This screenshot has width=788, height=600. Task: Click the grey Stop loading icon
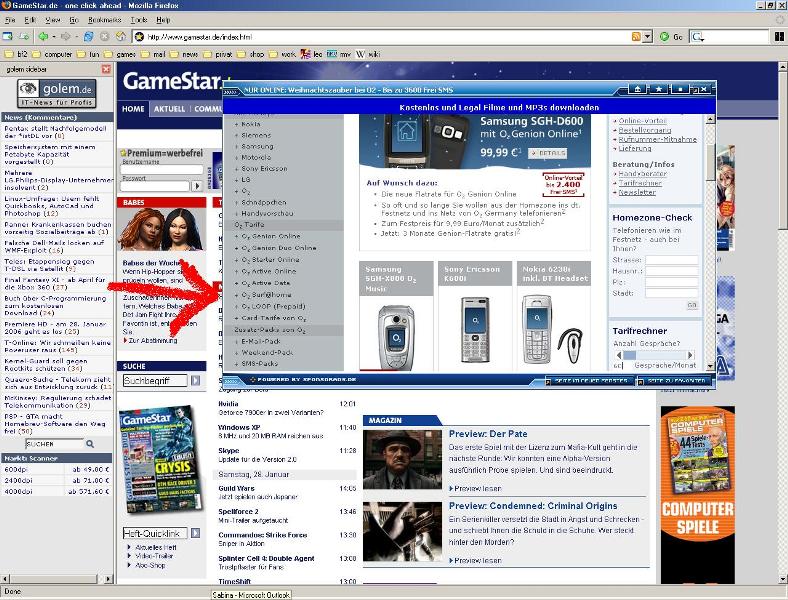(105, 36)
